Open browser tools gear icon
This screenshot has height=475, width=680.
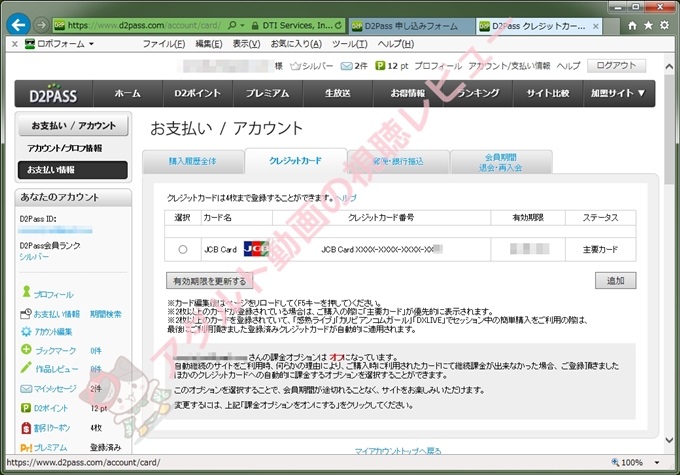tap(664, 25)
